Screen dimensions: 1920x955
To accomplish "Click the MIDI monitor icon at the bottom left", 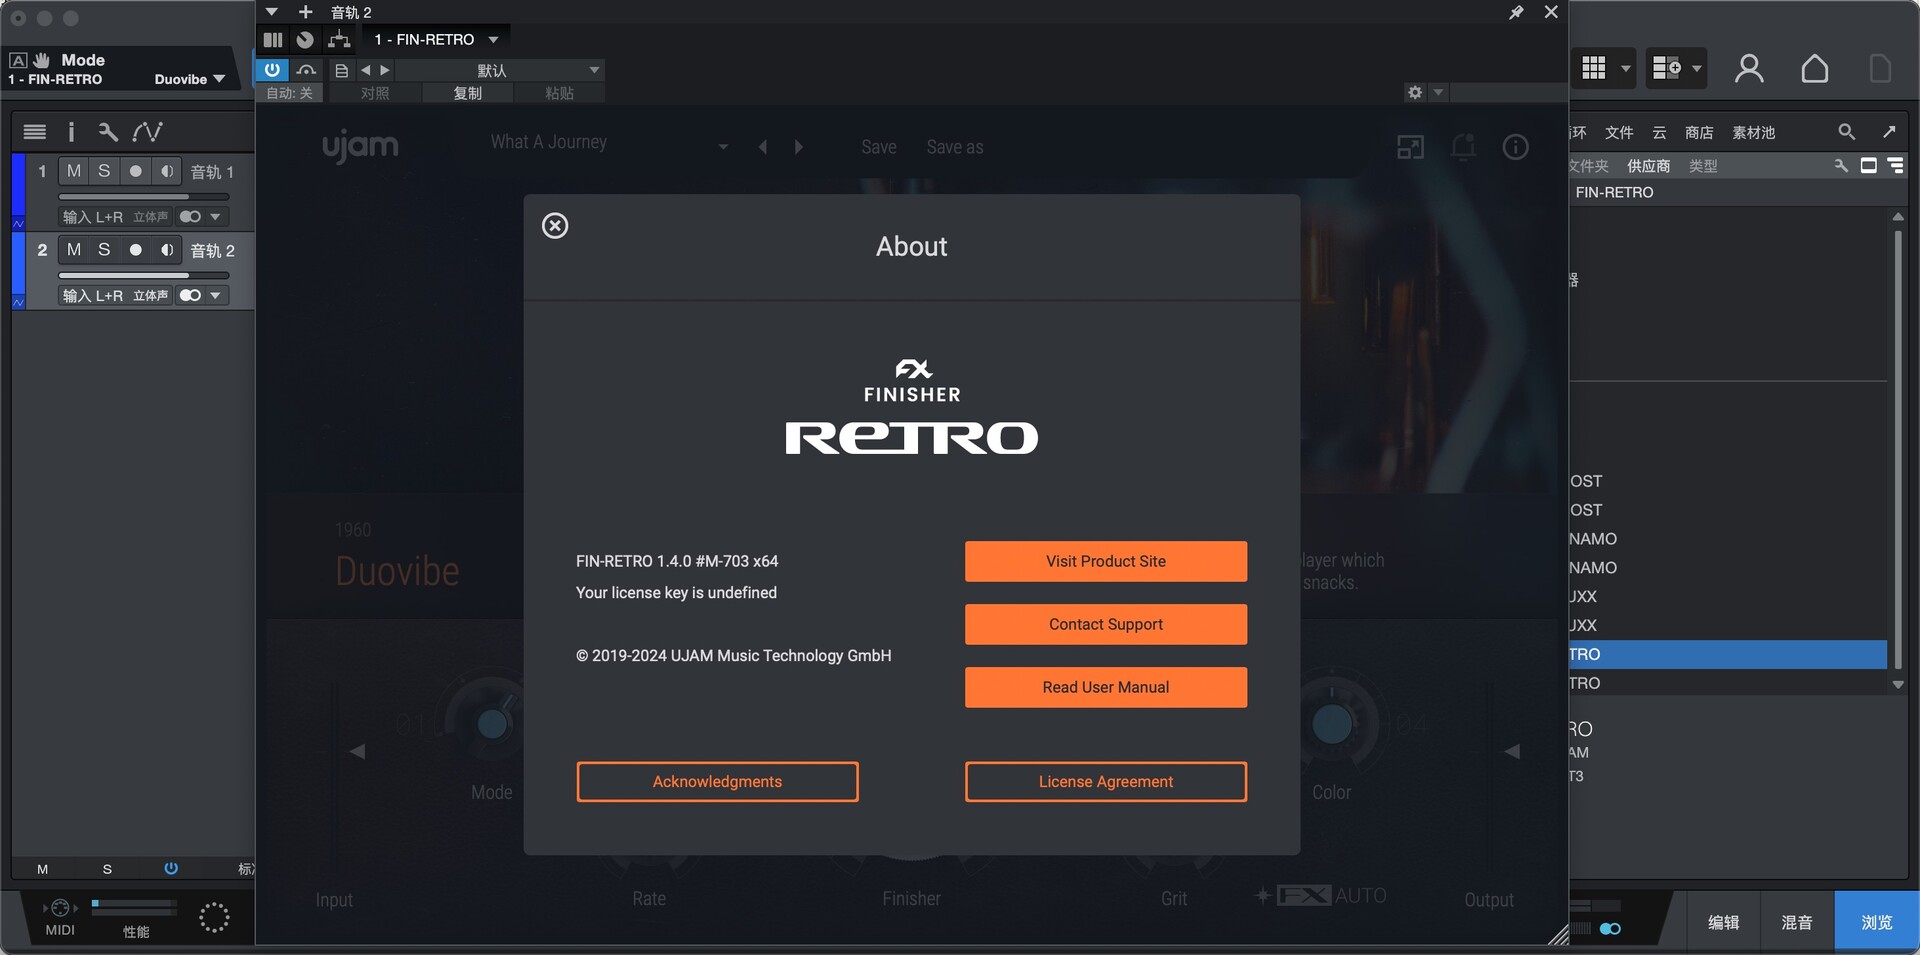I will [x=60, y=908].
